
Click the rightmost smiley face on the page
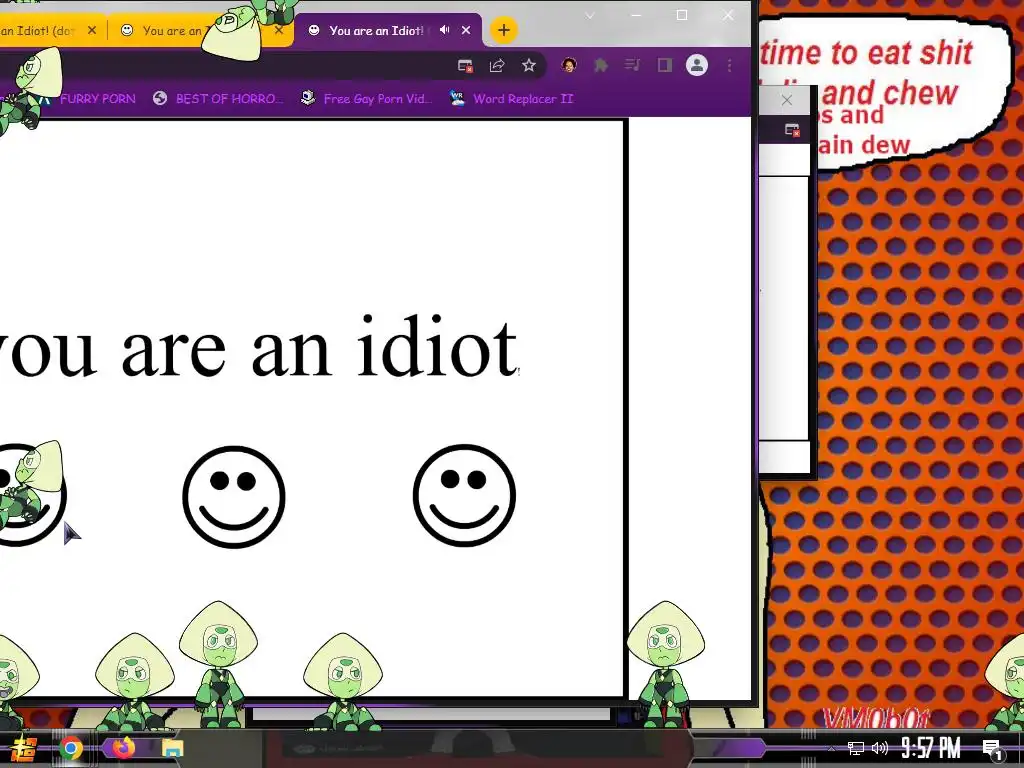(x=464, y=495)
